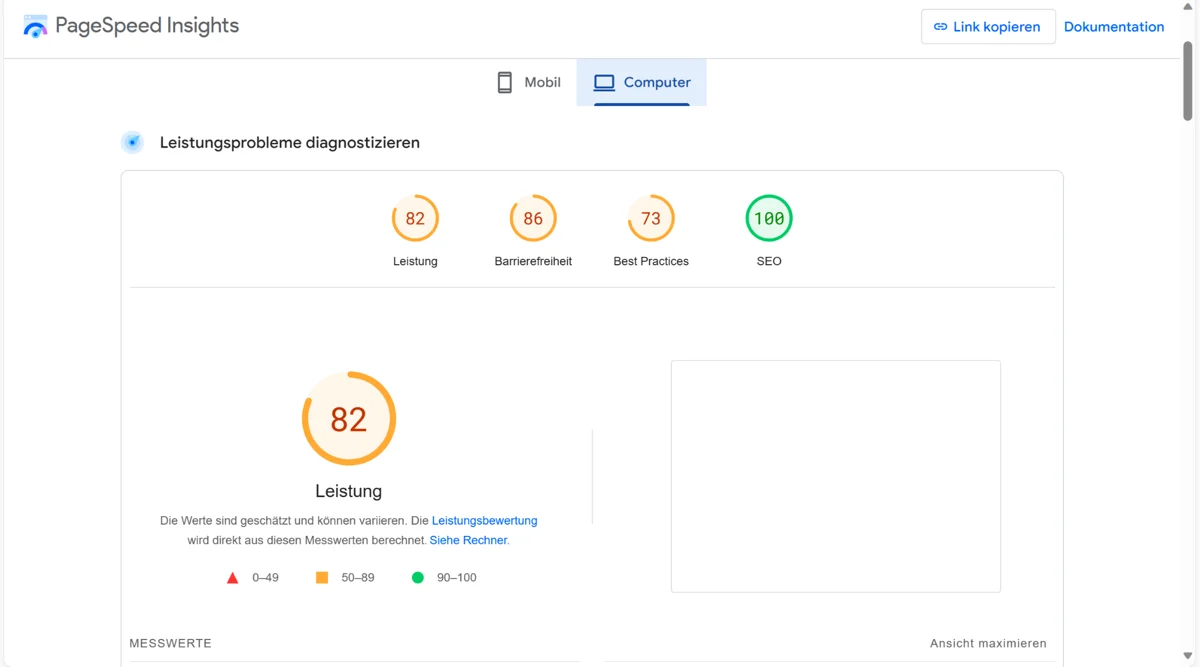Viewport: 1200px width, 667px height.
Task: Jump to SEO score gauge 100
Action: click(769, 218)
